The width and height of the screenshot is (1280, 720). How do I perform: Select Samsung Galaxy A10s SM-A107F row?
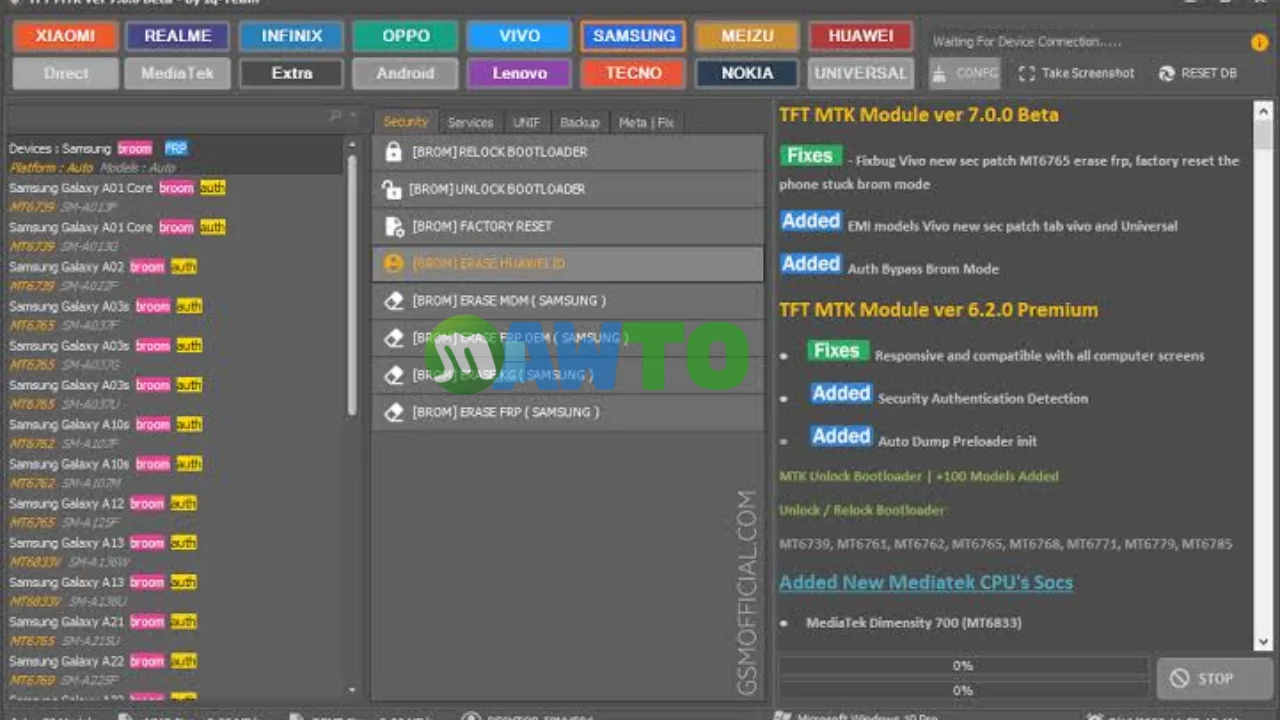[x=176, y=434]
